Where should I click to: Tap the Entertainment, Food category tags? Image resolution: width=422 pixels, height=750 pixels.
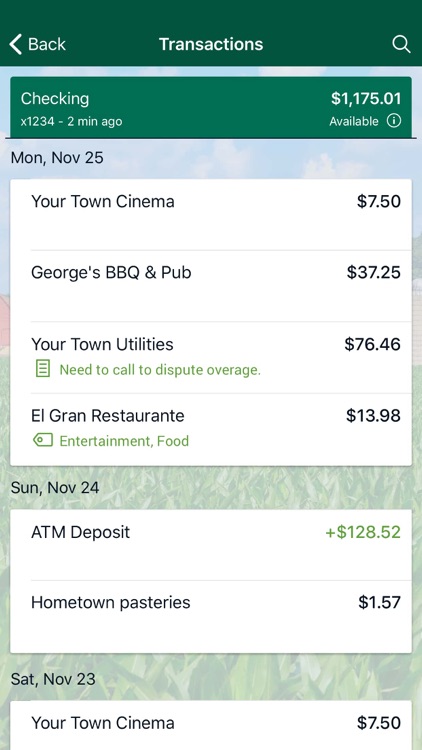click(124, 441)
